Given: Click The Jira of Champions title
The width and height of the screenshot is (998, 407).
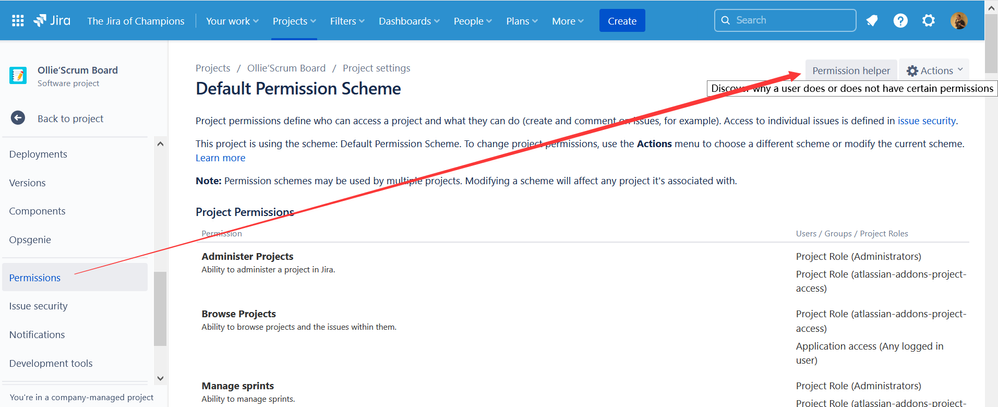Looking at the screenshot, I should pos(136,21).
